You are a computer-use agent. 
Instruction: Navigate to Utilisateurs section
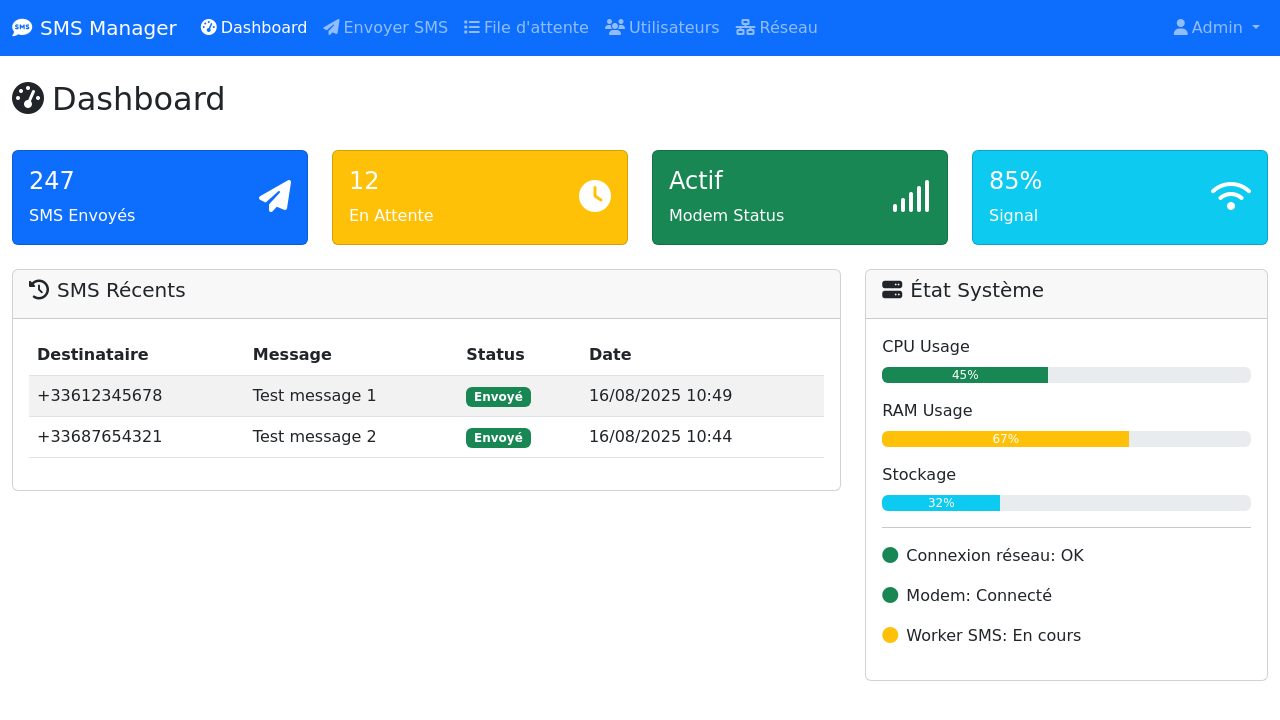662,28
